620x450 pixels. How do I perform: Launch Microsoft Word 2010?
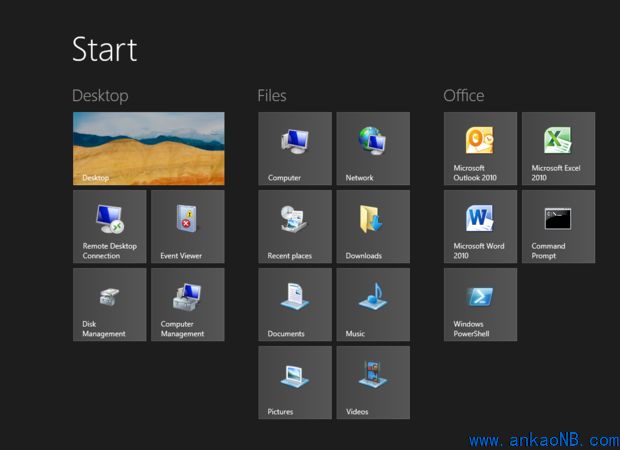(480, 226)
